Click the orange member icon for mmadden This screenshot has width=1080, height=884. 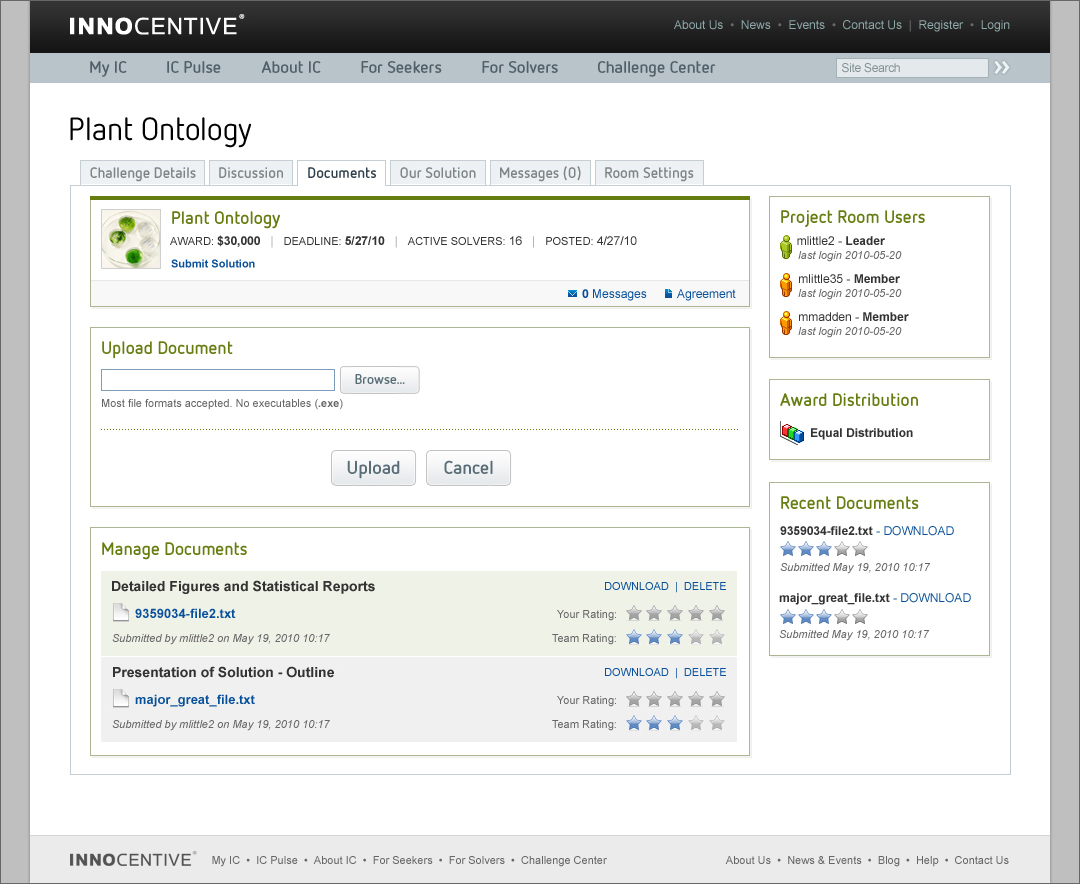786,322
